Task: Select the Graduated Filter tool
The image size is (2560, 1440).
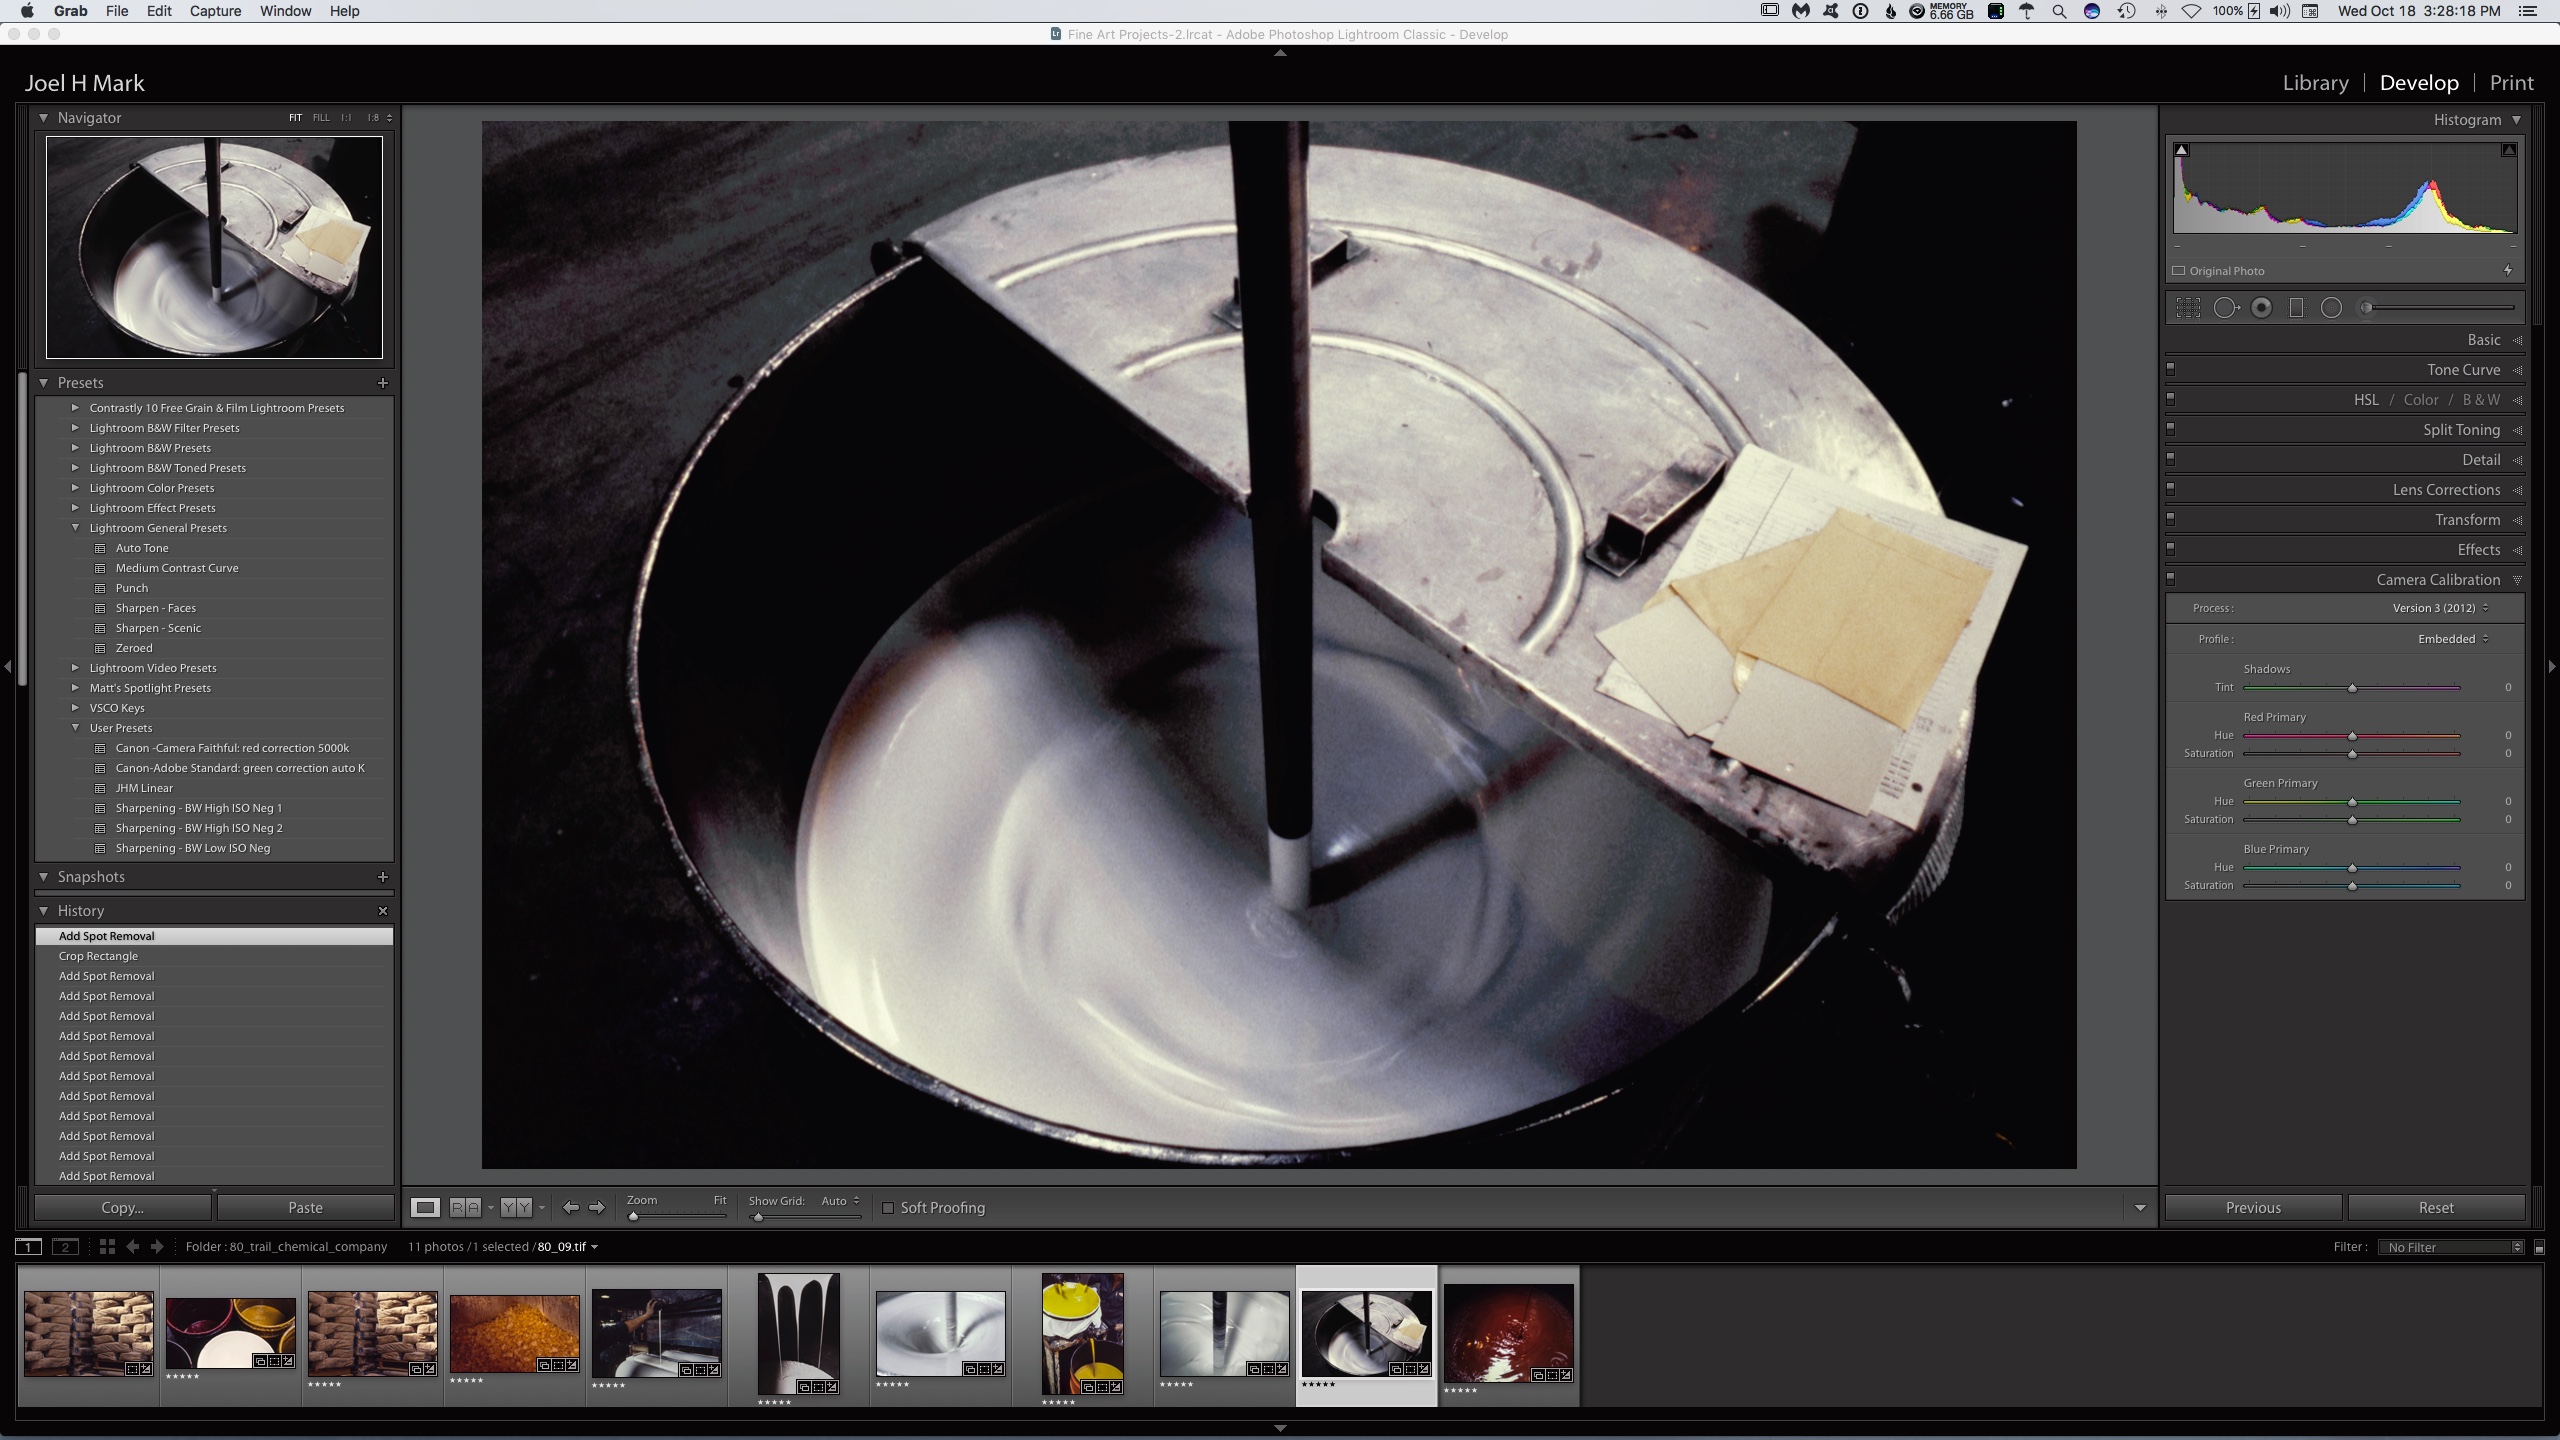Action: 2296,308
